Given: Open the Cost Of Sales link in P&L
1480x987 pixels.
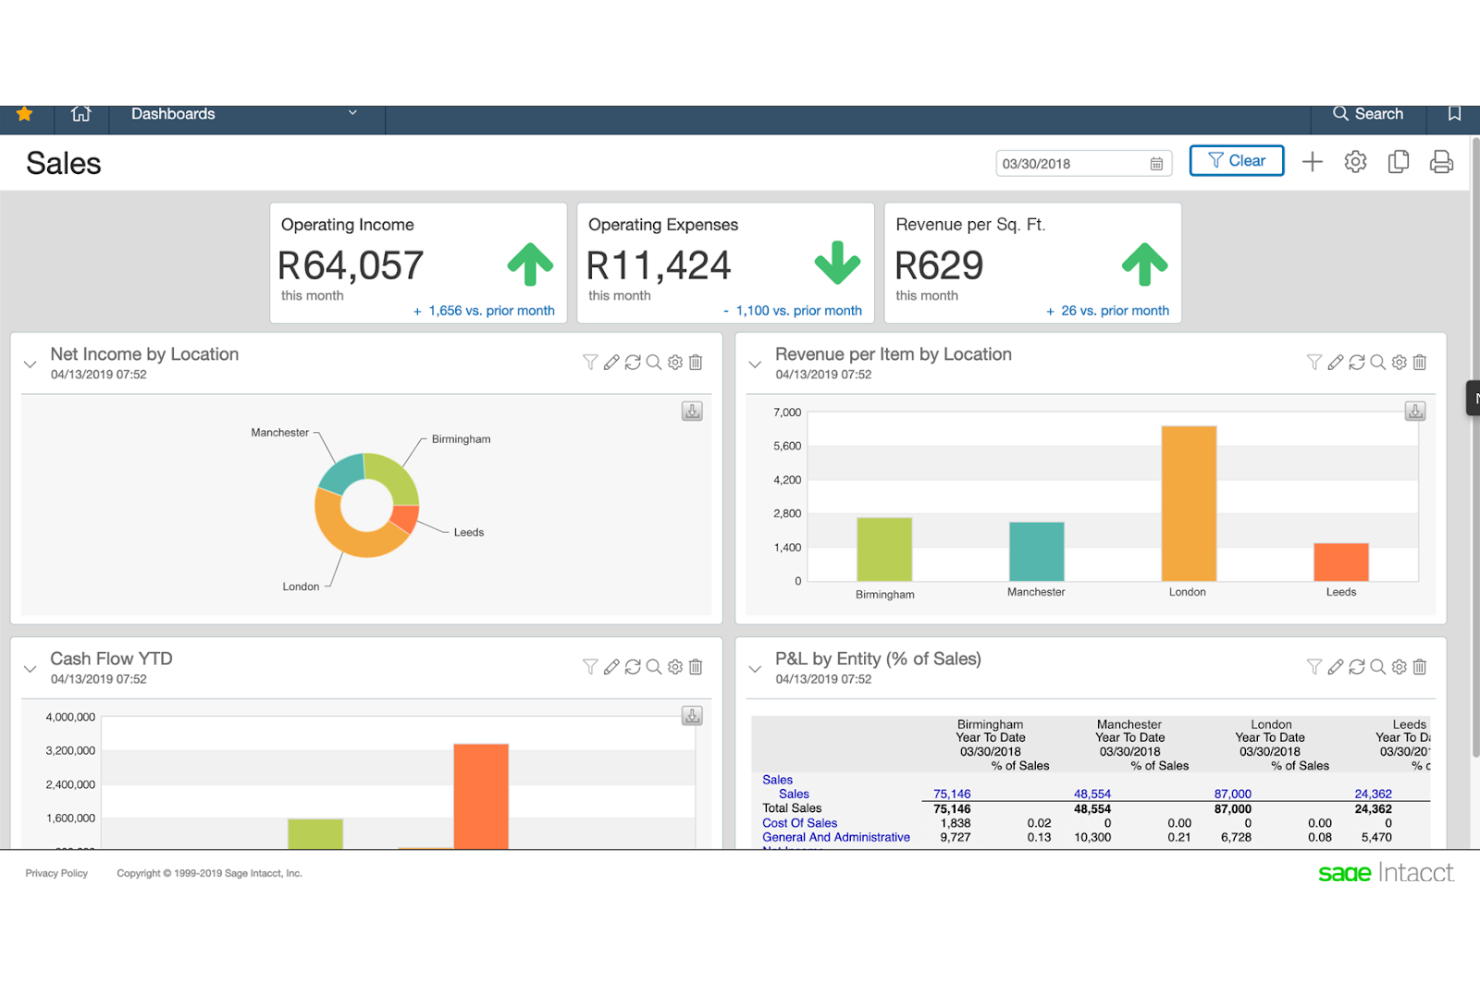Looking at the screenshot, I should pos(799,822).
